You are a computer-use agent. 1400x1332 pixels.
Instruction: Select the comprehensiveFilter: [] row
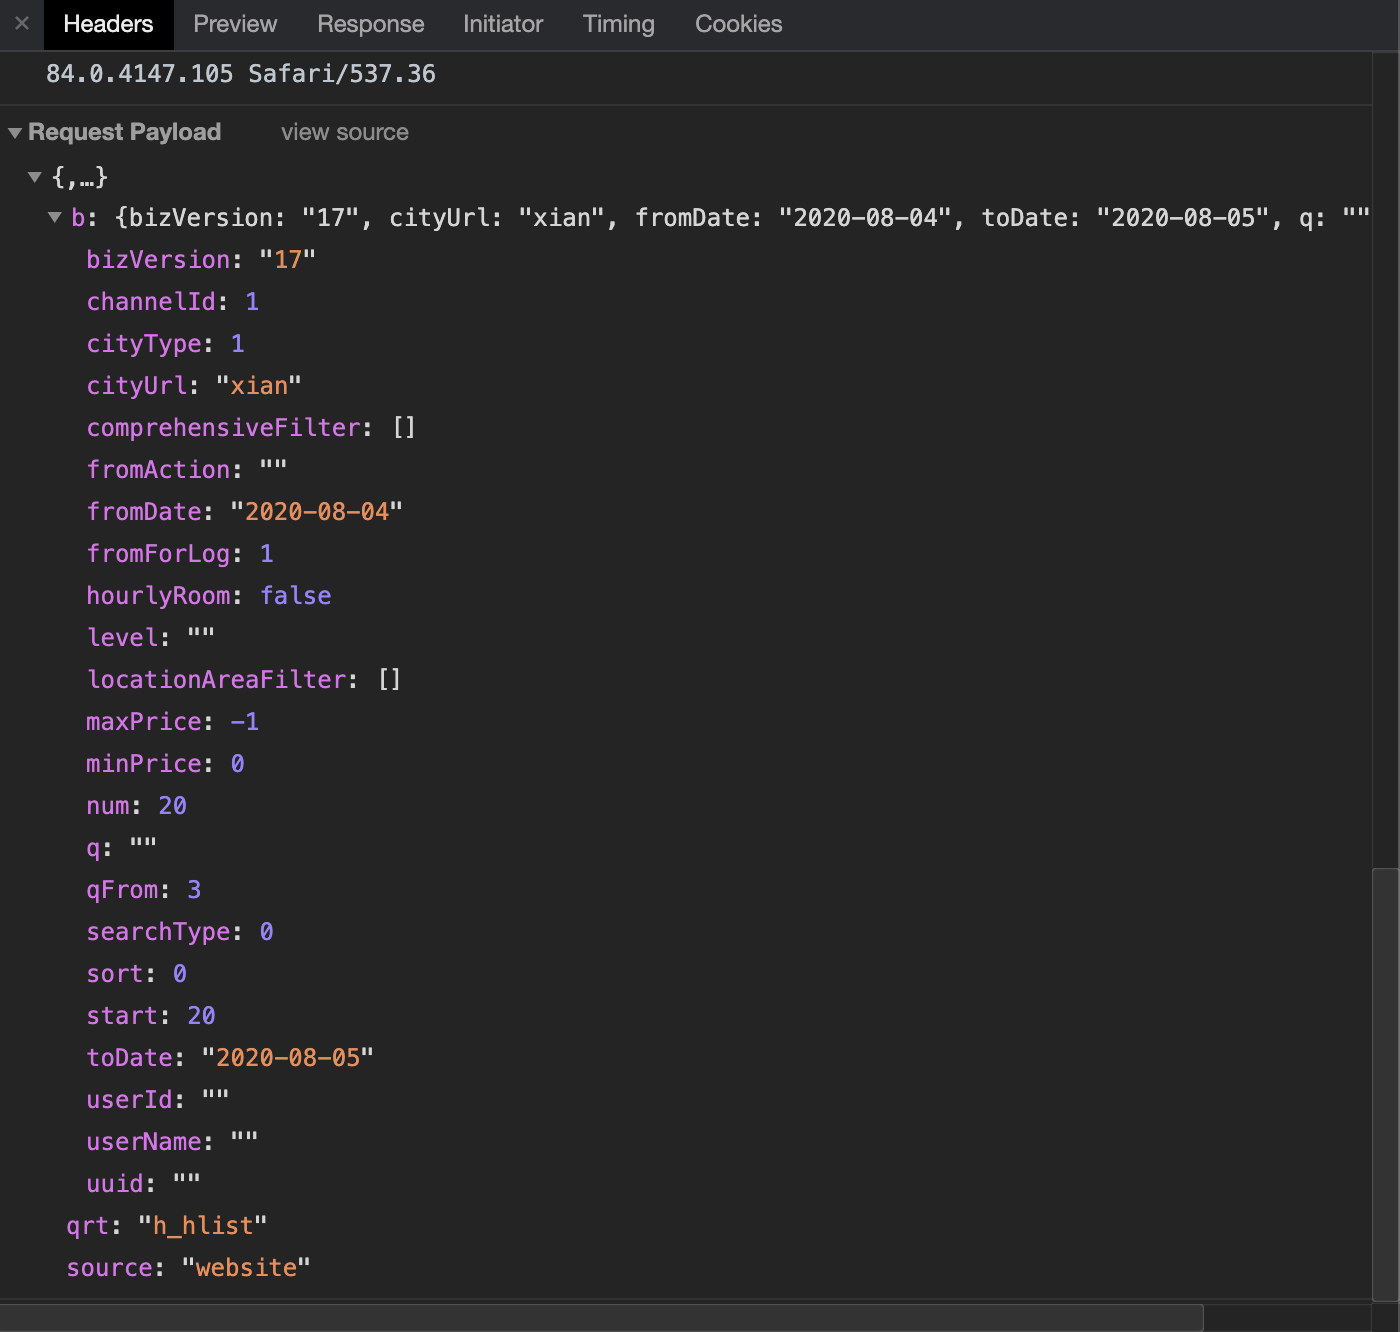tap(251, 428)
